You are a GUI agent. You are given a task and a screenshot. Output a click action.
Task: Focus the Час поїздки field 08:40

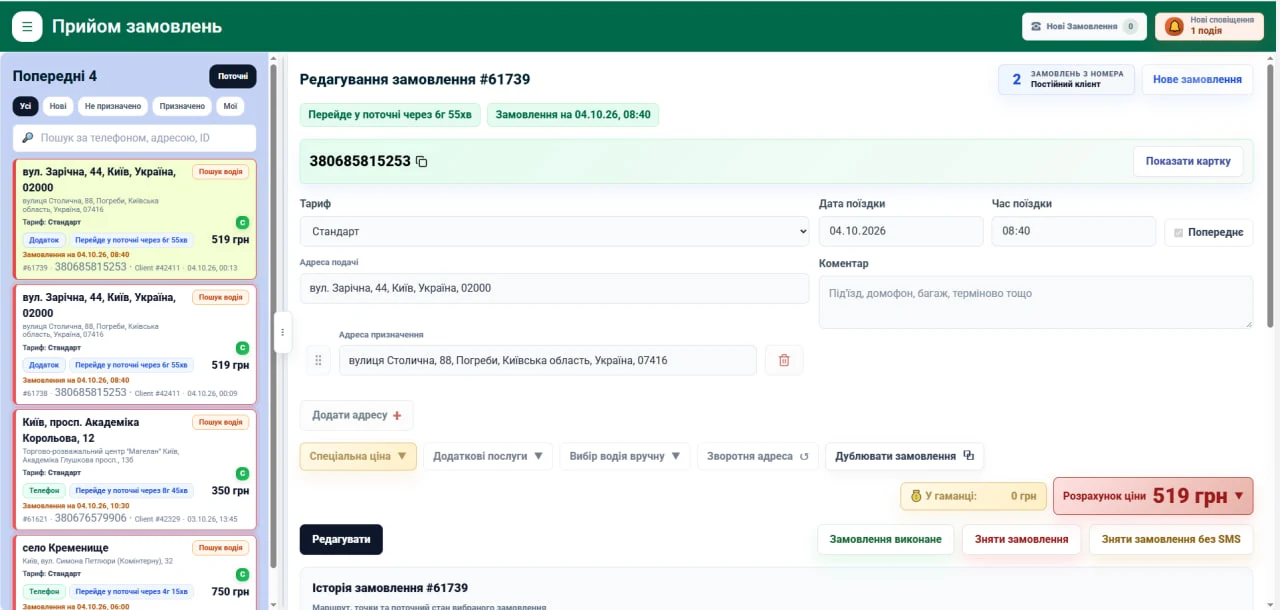tap(1074, 231)
